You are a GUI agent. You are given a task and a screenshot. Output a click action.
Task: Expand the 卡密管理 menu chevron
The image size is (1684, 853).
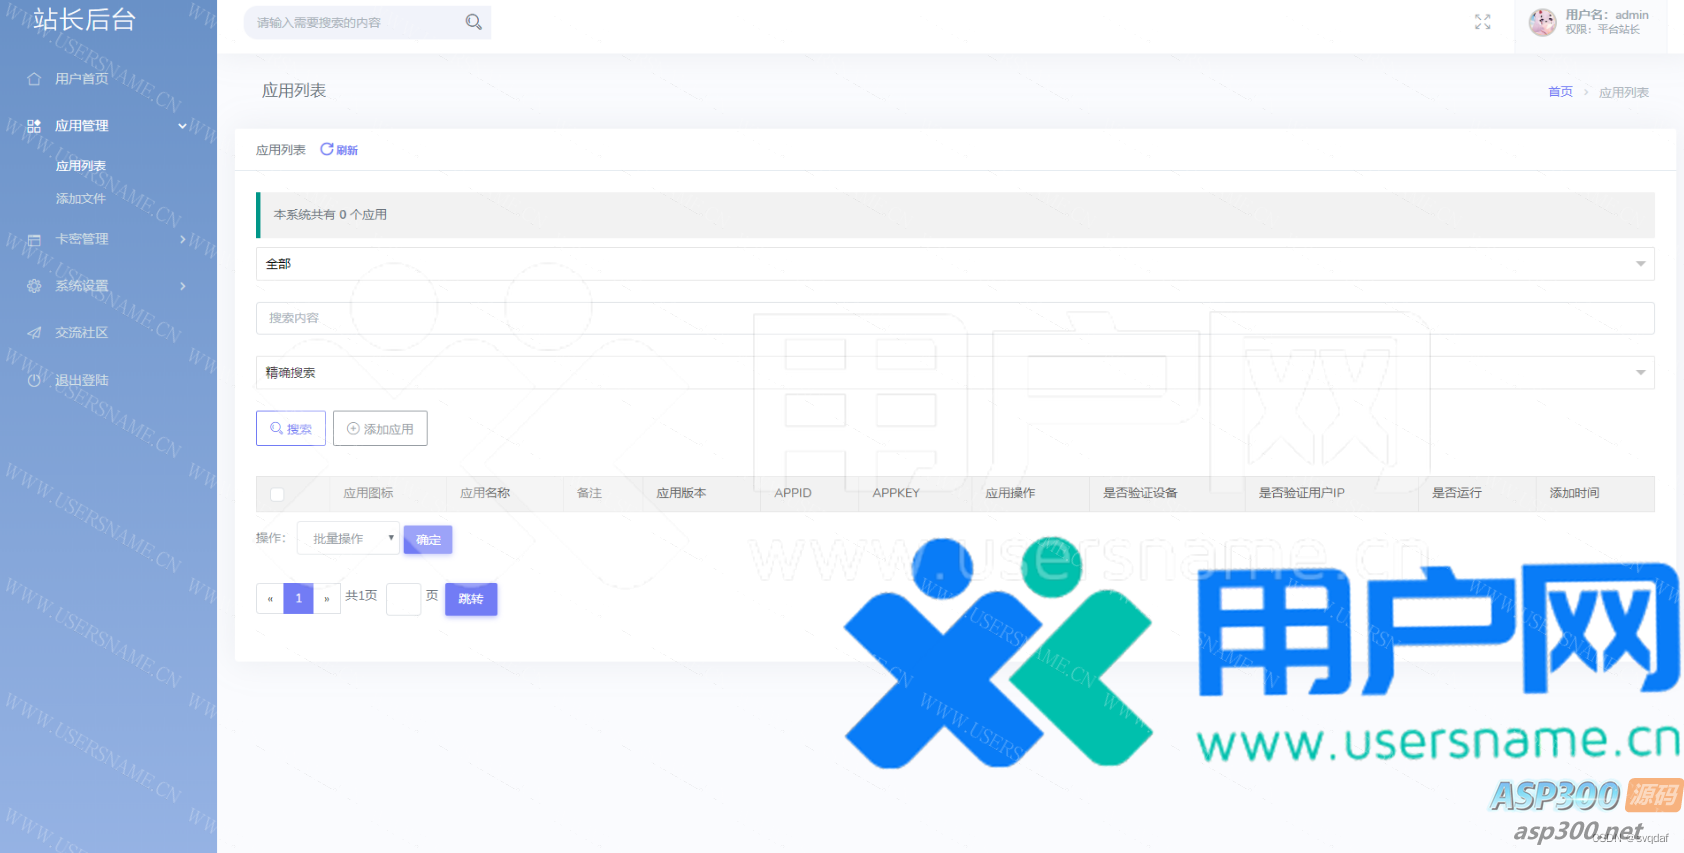click(x=182, y=240)
